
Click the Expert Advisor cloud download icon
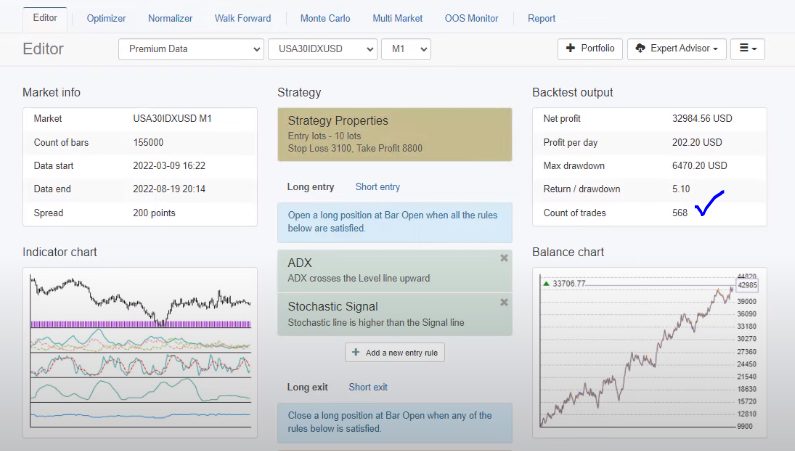point(639,48)
